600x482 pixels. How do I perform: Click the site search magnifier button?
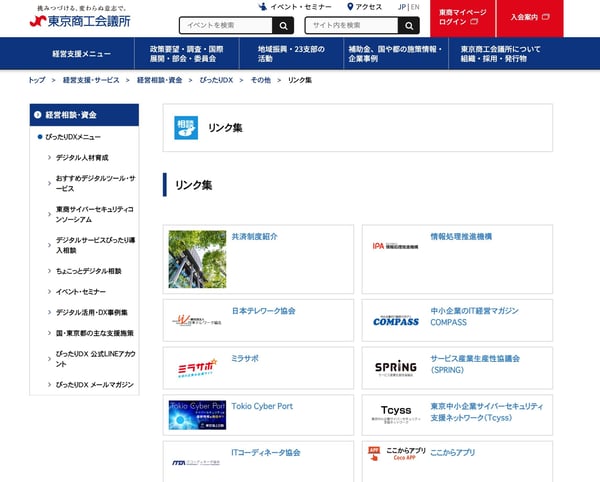click(x=409, y=26)
